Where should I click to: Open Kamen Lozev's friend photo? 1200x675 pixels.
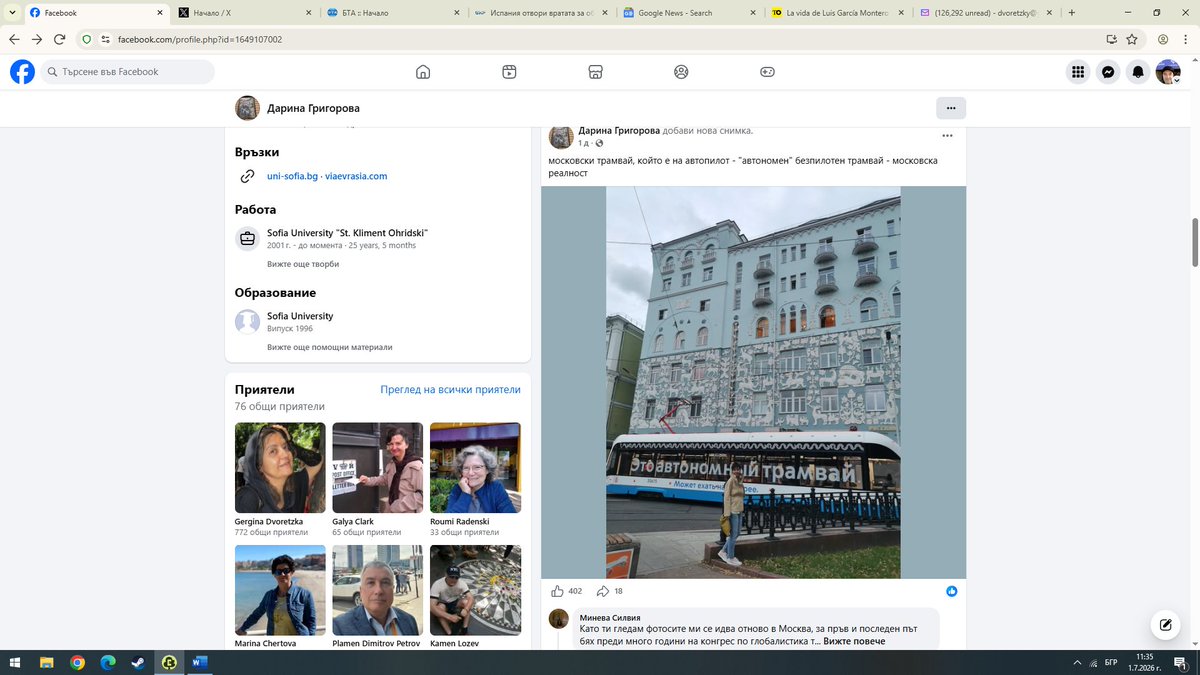[475, 590]
